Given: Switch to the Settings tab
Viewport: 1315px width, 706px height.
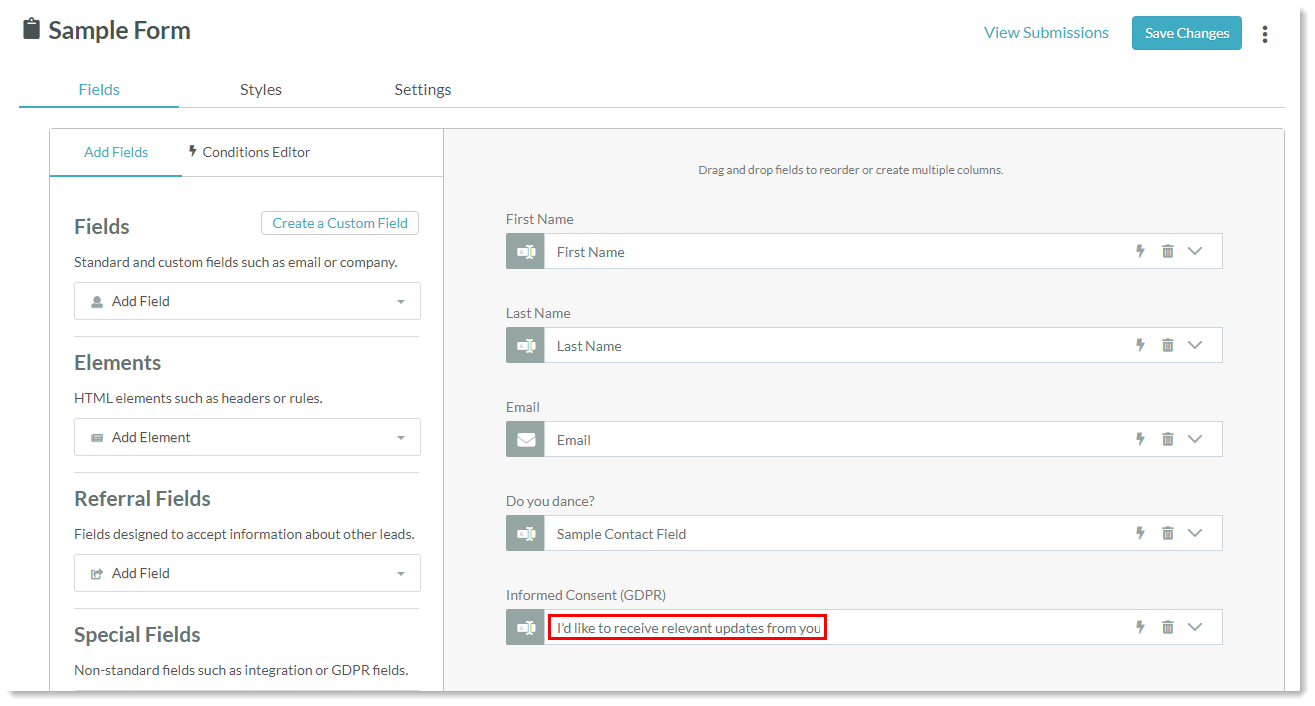Looking at the screenshot, I should coord(423,89).
